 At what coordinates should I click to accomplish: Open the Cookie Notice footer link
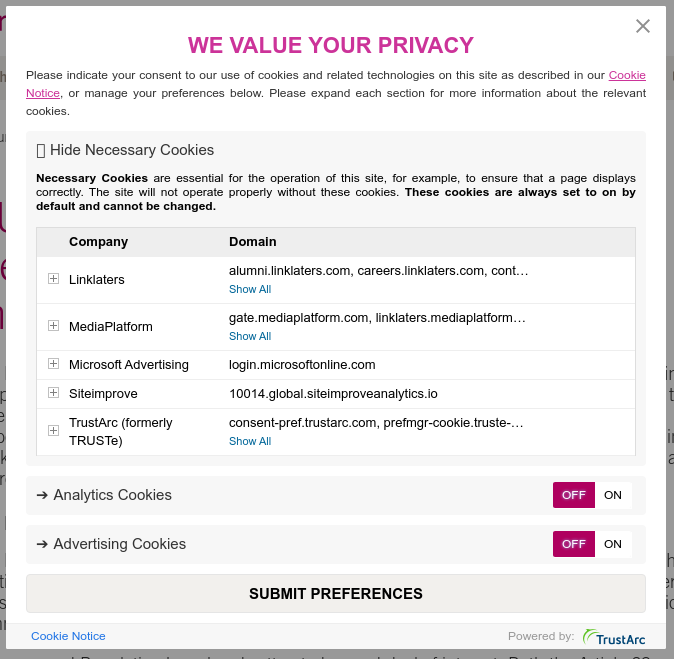pos(68,636)
